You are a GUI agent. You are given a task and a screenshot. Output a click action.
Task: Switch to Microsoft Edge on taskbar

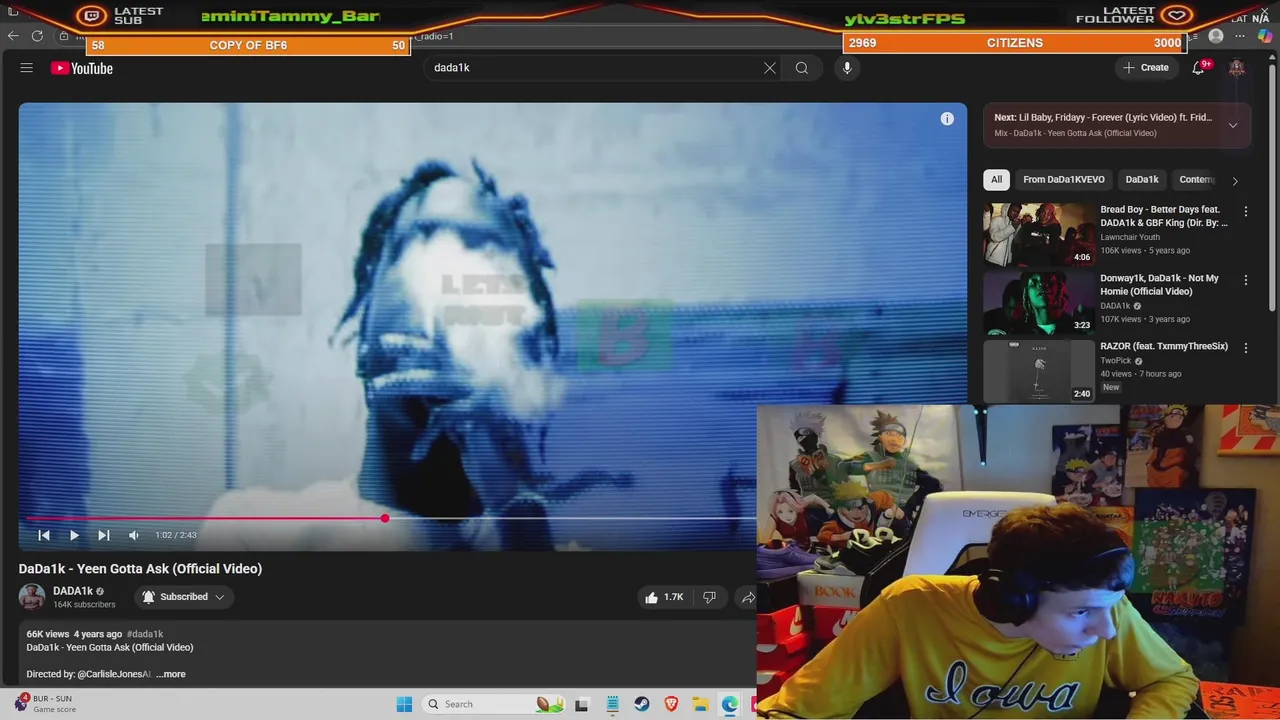tap(730, 704)
